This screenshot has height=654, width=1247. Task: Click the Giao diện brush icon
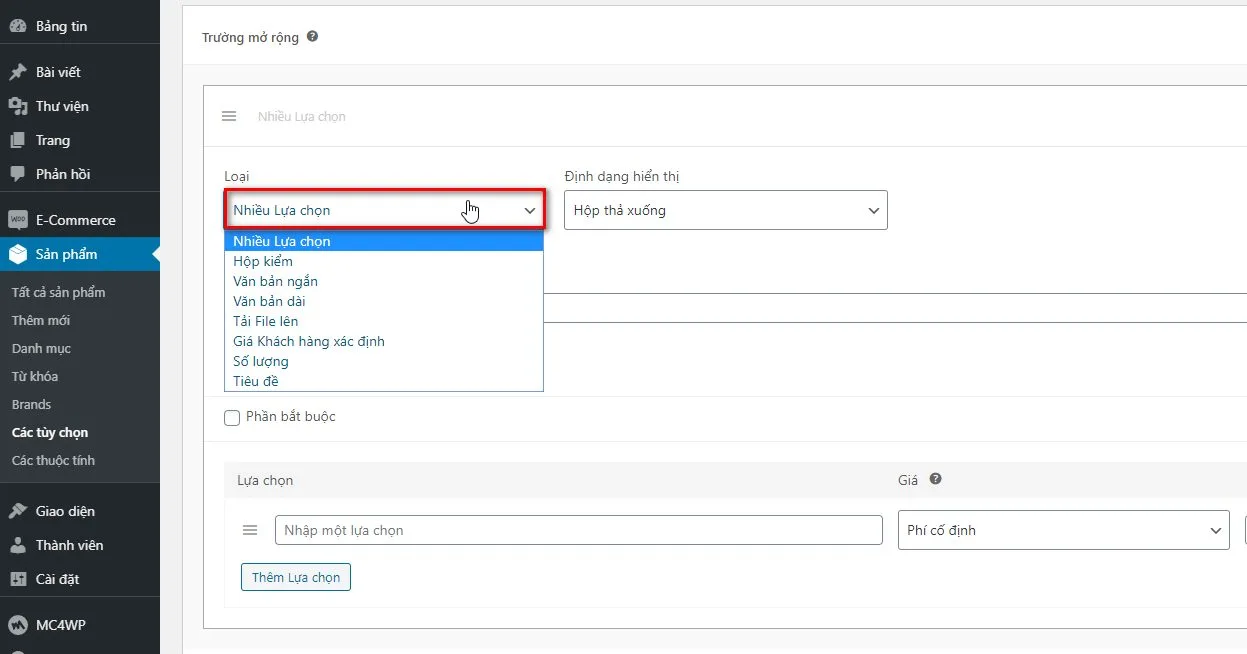(18, 511)
